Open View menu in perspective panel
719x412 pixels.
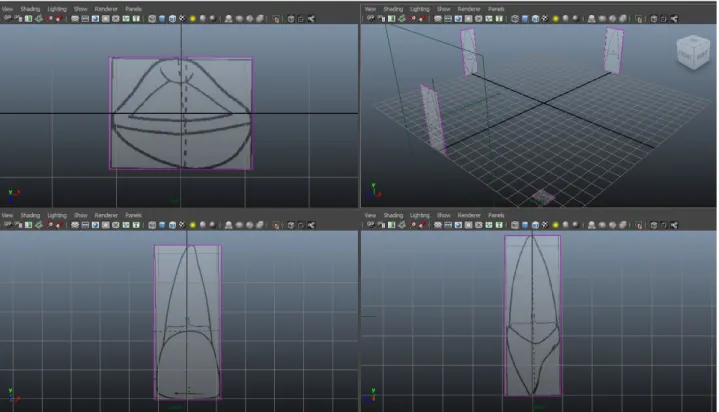click(370, 9)
